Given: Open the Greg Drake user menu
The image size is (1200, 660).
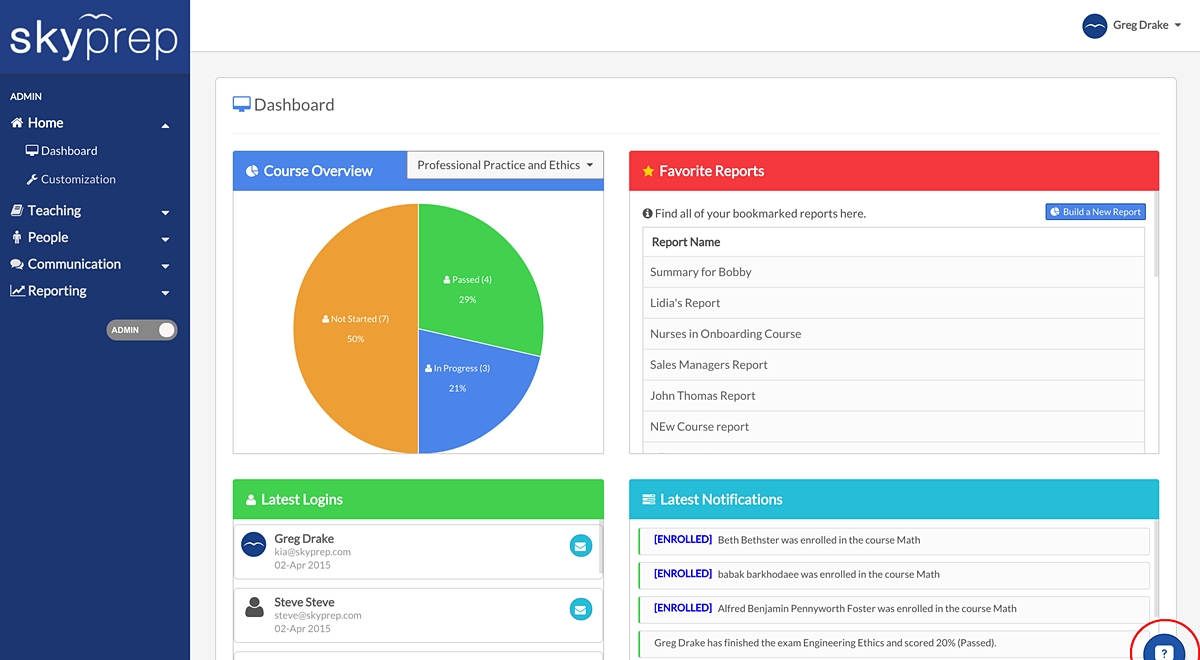Looking at the screenshot, I should click(1132, 26).
